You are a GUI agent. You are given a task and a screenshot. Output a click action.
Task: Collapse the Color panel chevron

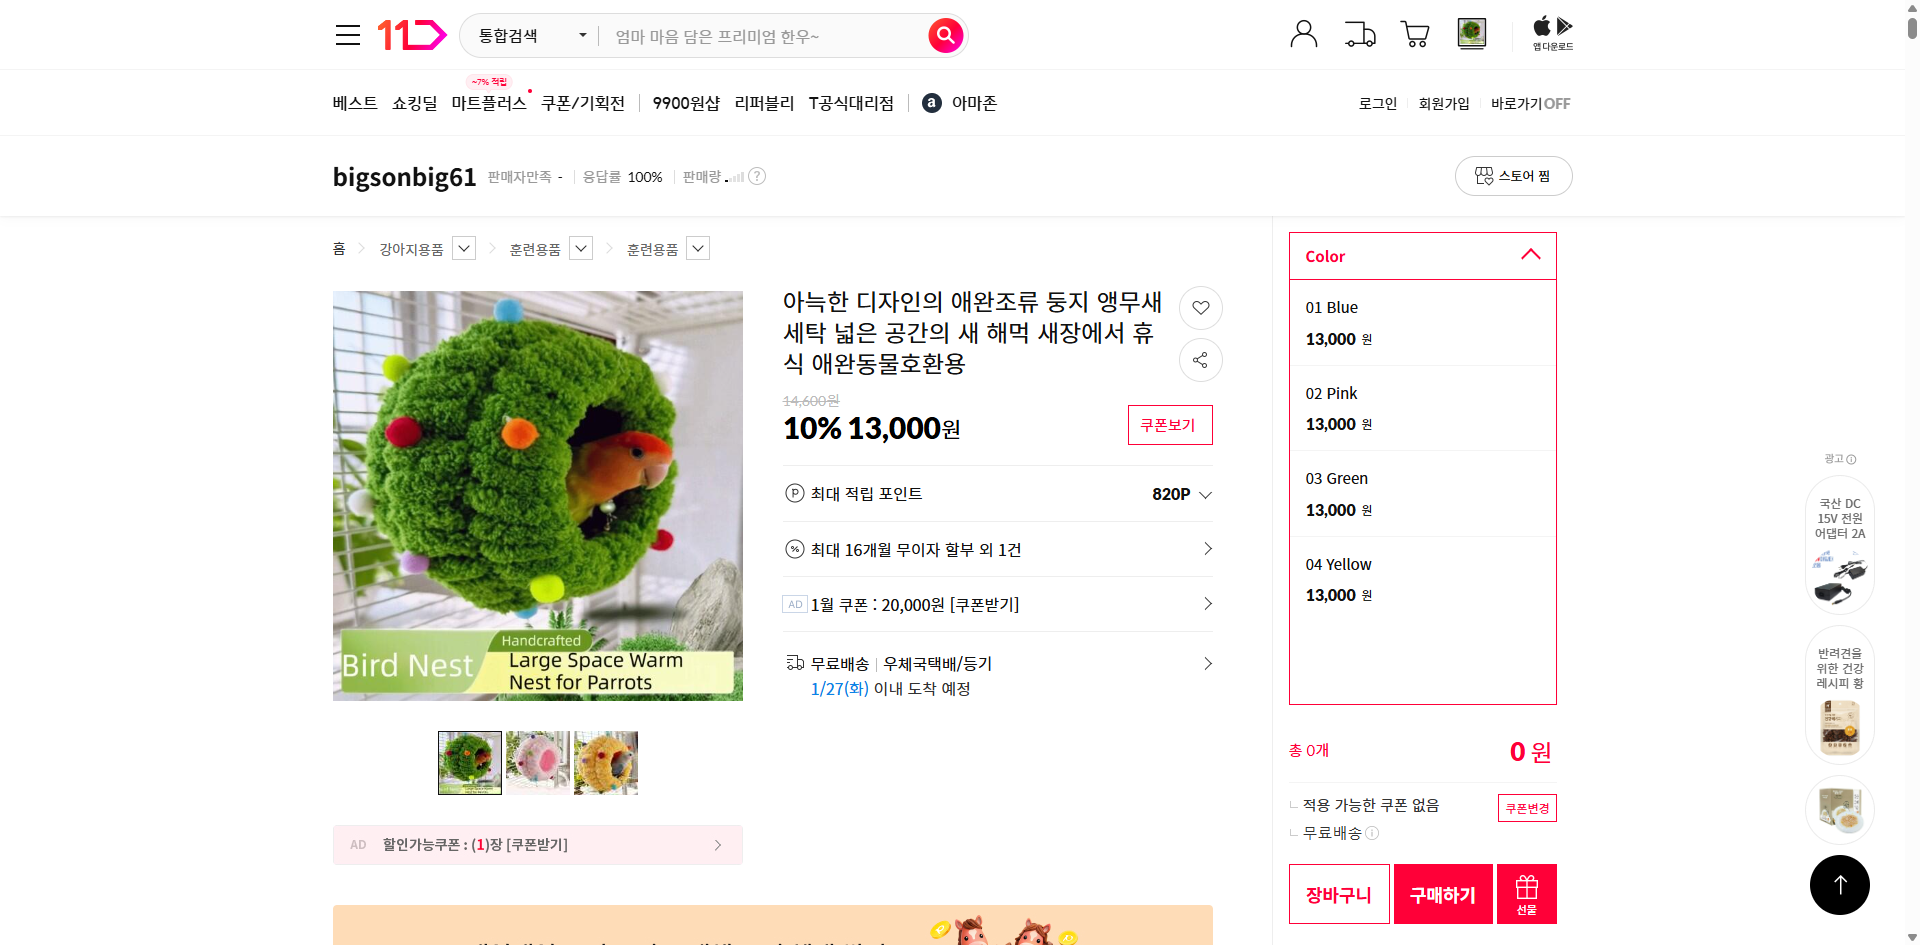pyautogui.click(x=1530, y=255)
